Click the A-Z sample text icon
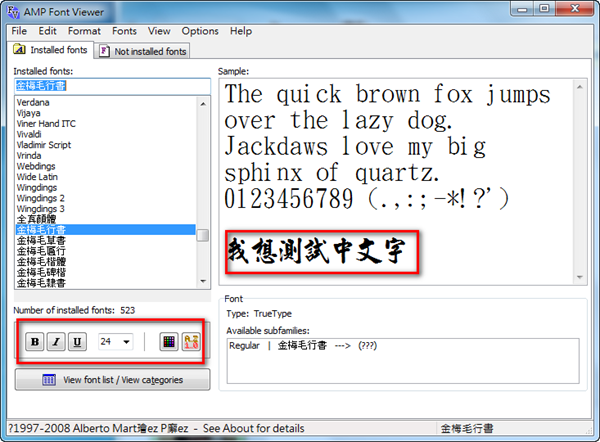This screenshot has height=442, width=600. tap(188, 342)
